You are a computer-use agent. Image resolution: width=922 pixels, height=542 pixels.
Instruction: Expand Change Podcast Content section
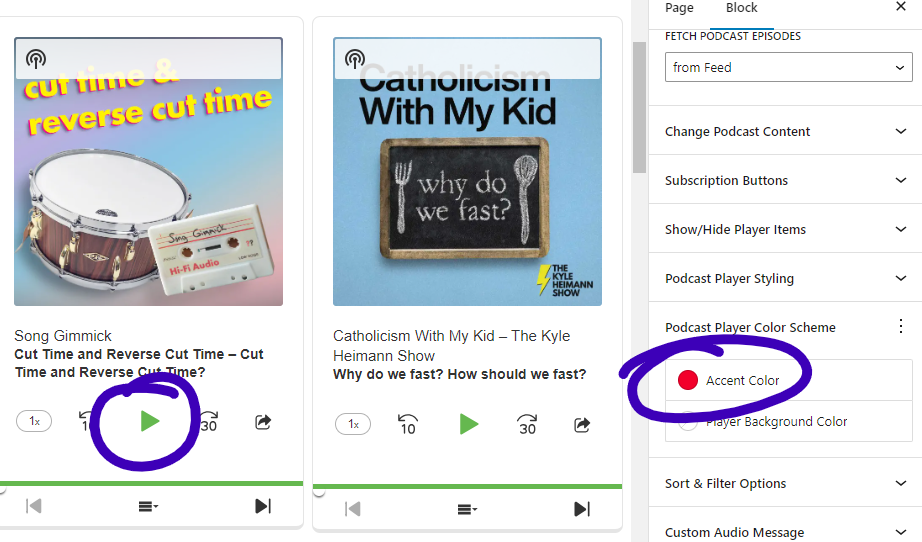tap(785, 131)
